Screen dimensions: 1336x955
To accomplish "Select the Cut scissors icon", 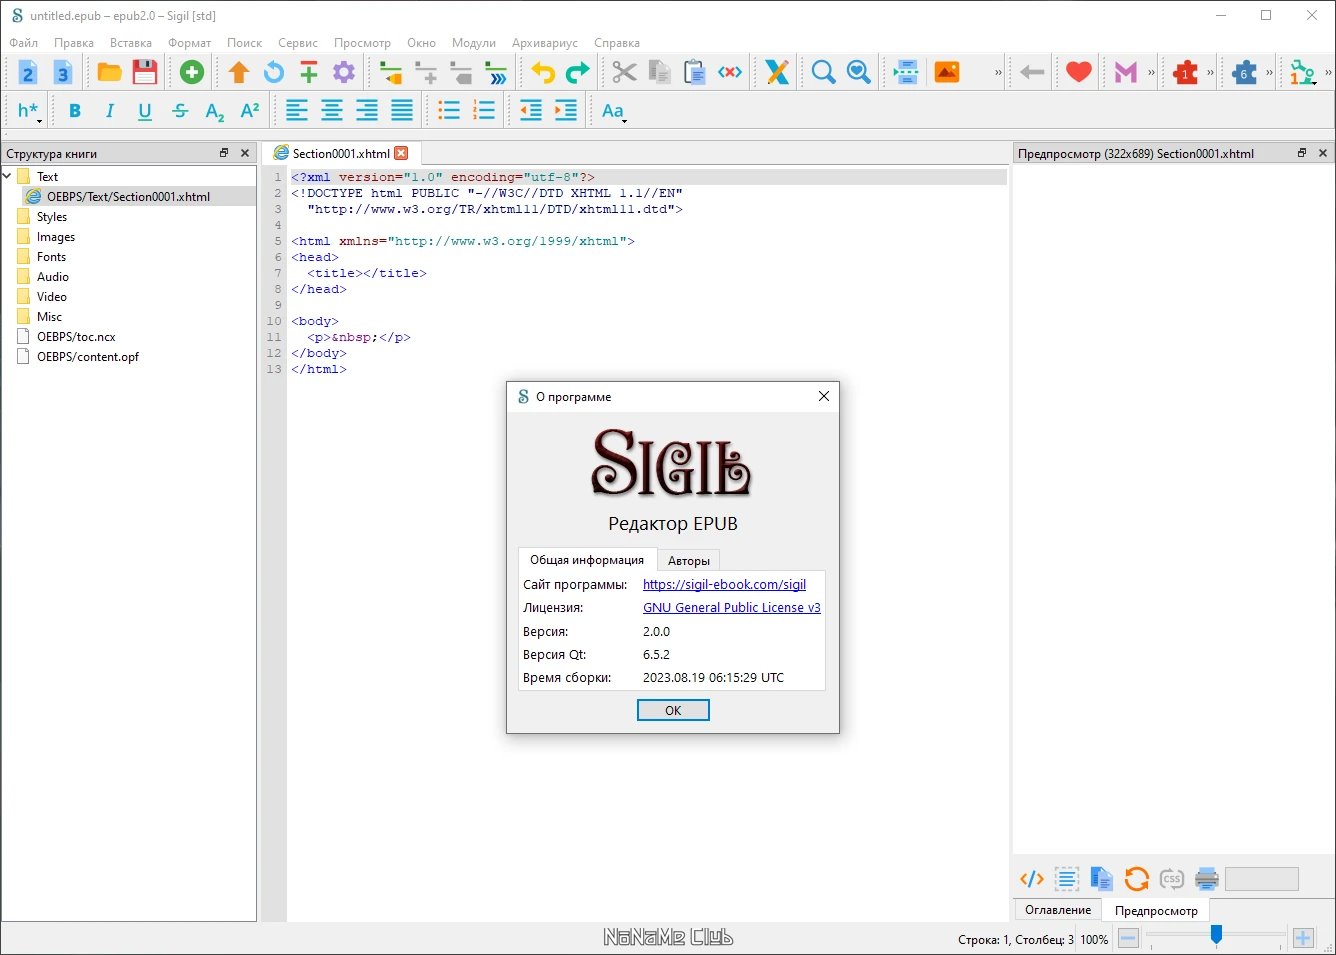I will (624, 72).
